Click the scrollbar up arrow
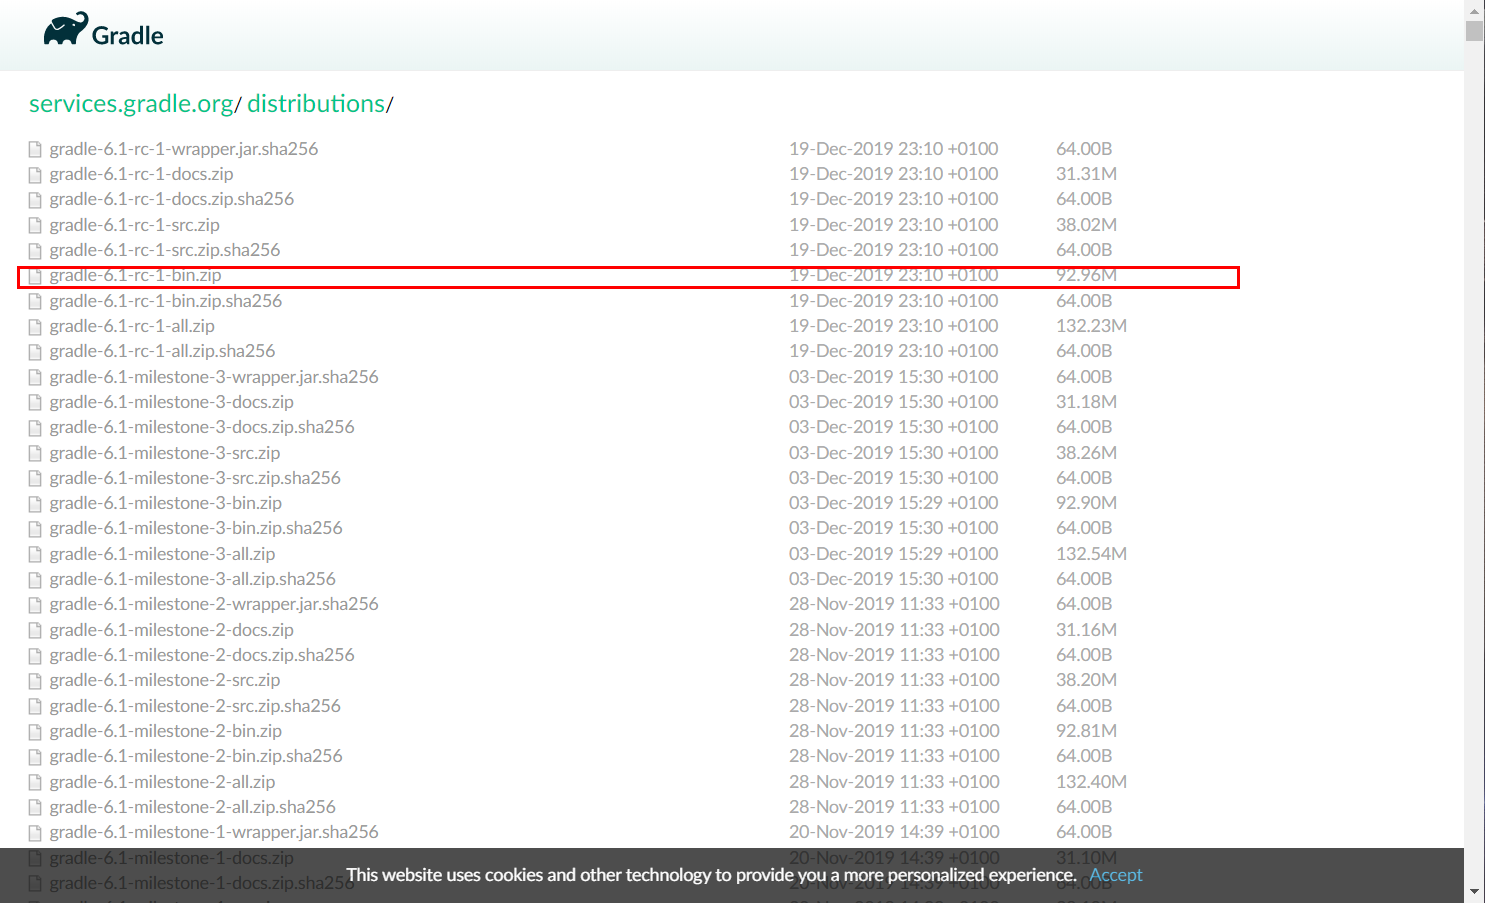Screen dimensions: 1485x903 (x=1474, y=9)
